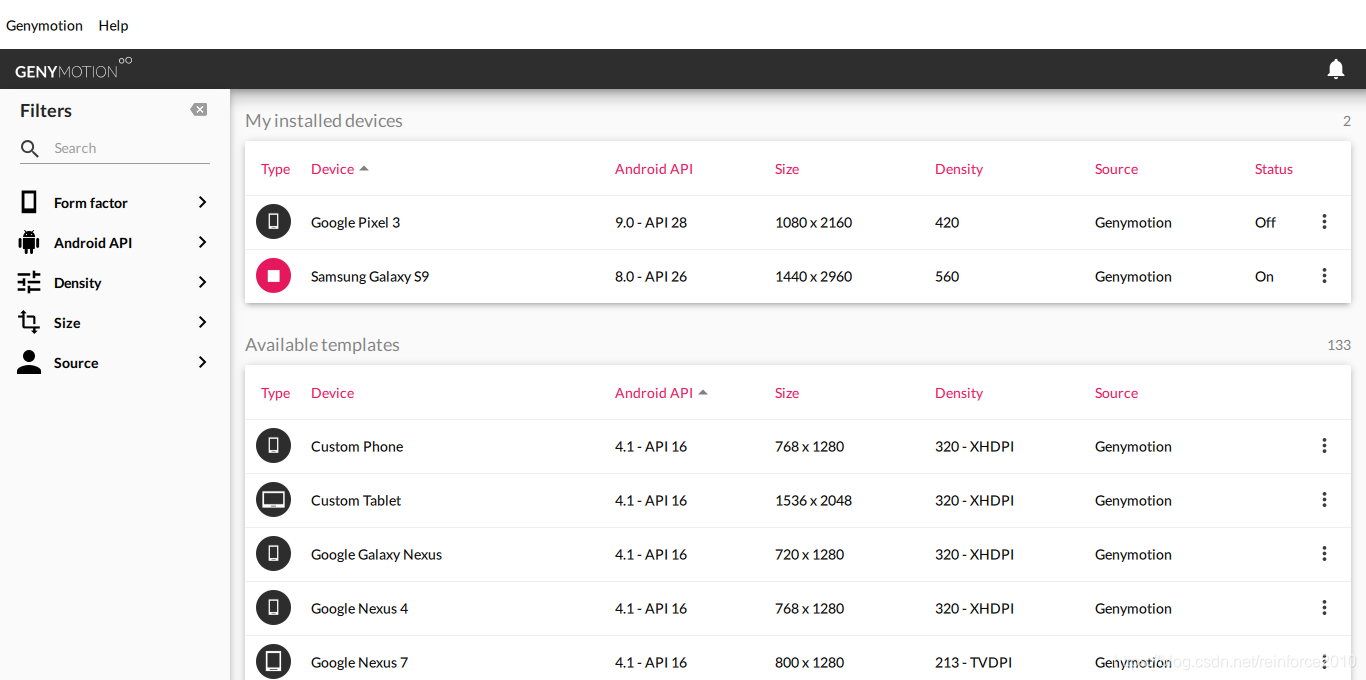
Task: Sort templates by Size column
Action: coord(787,393)
